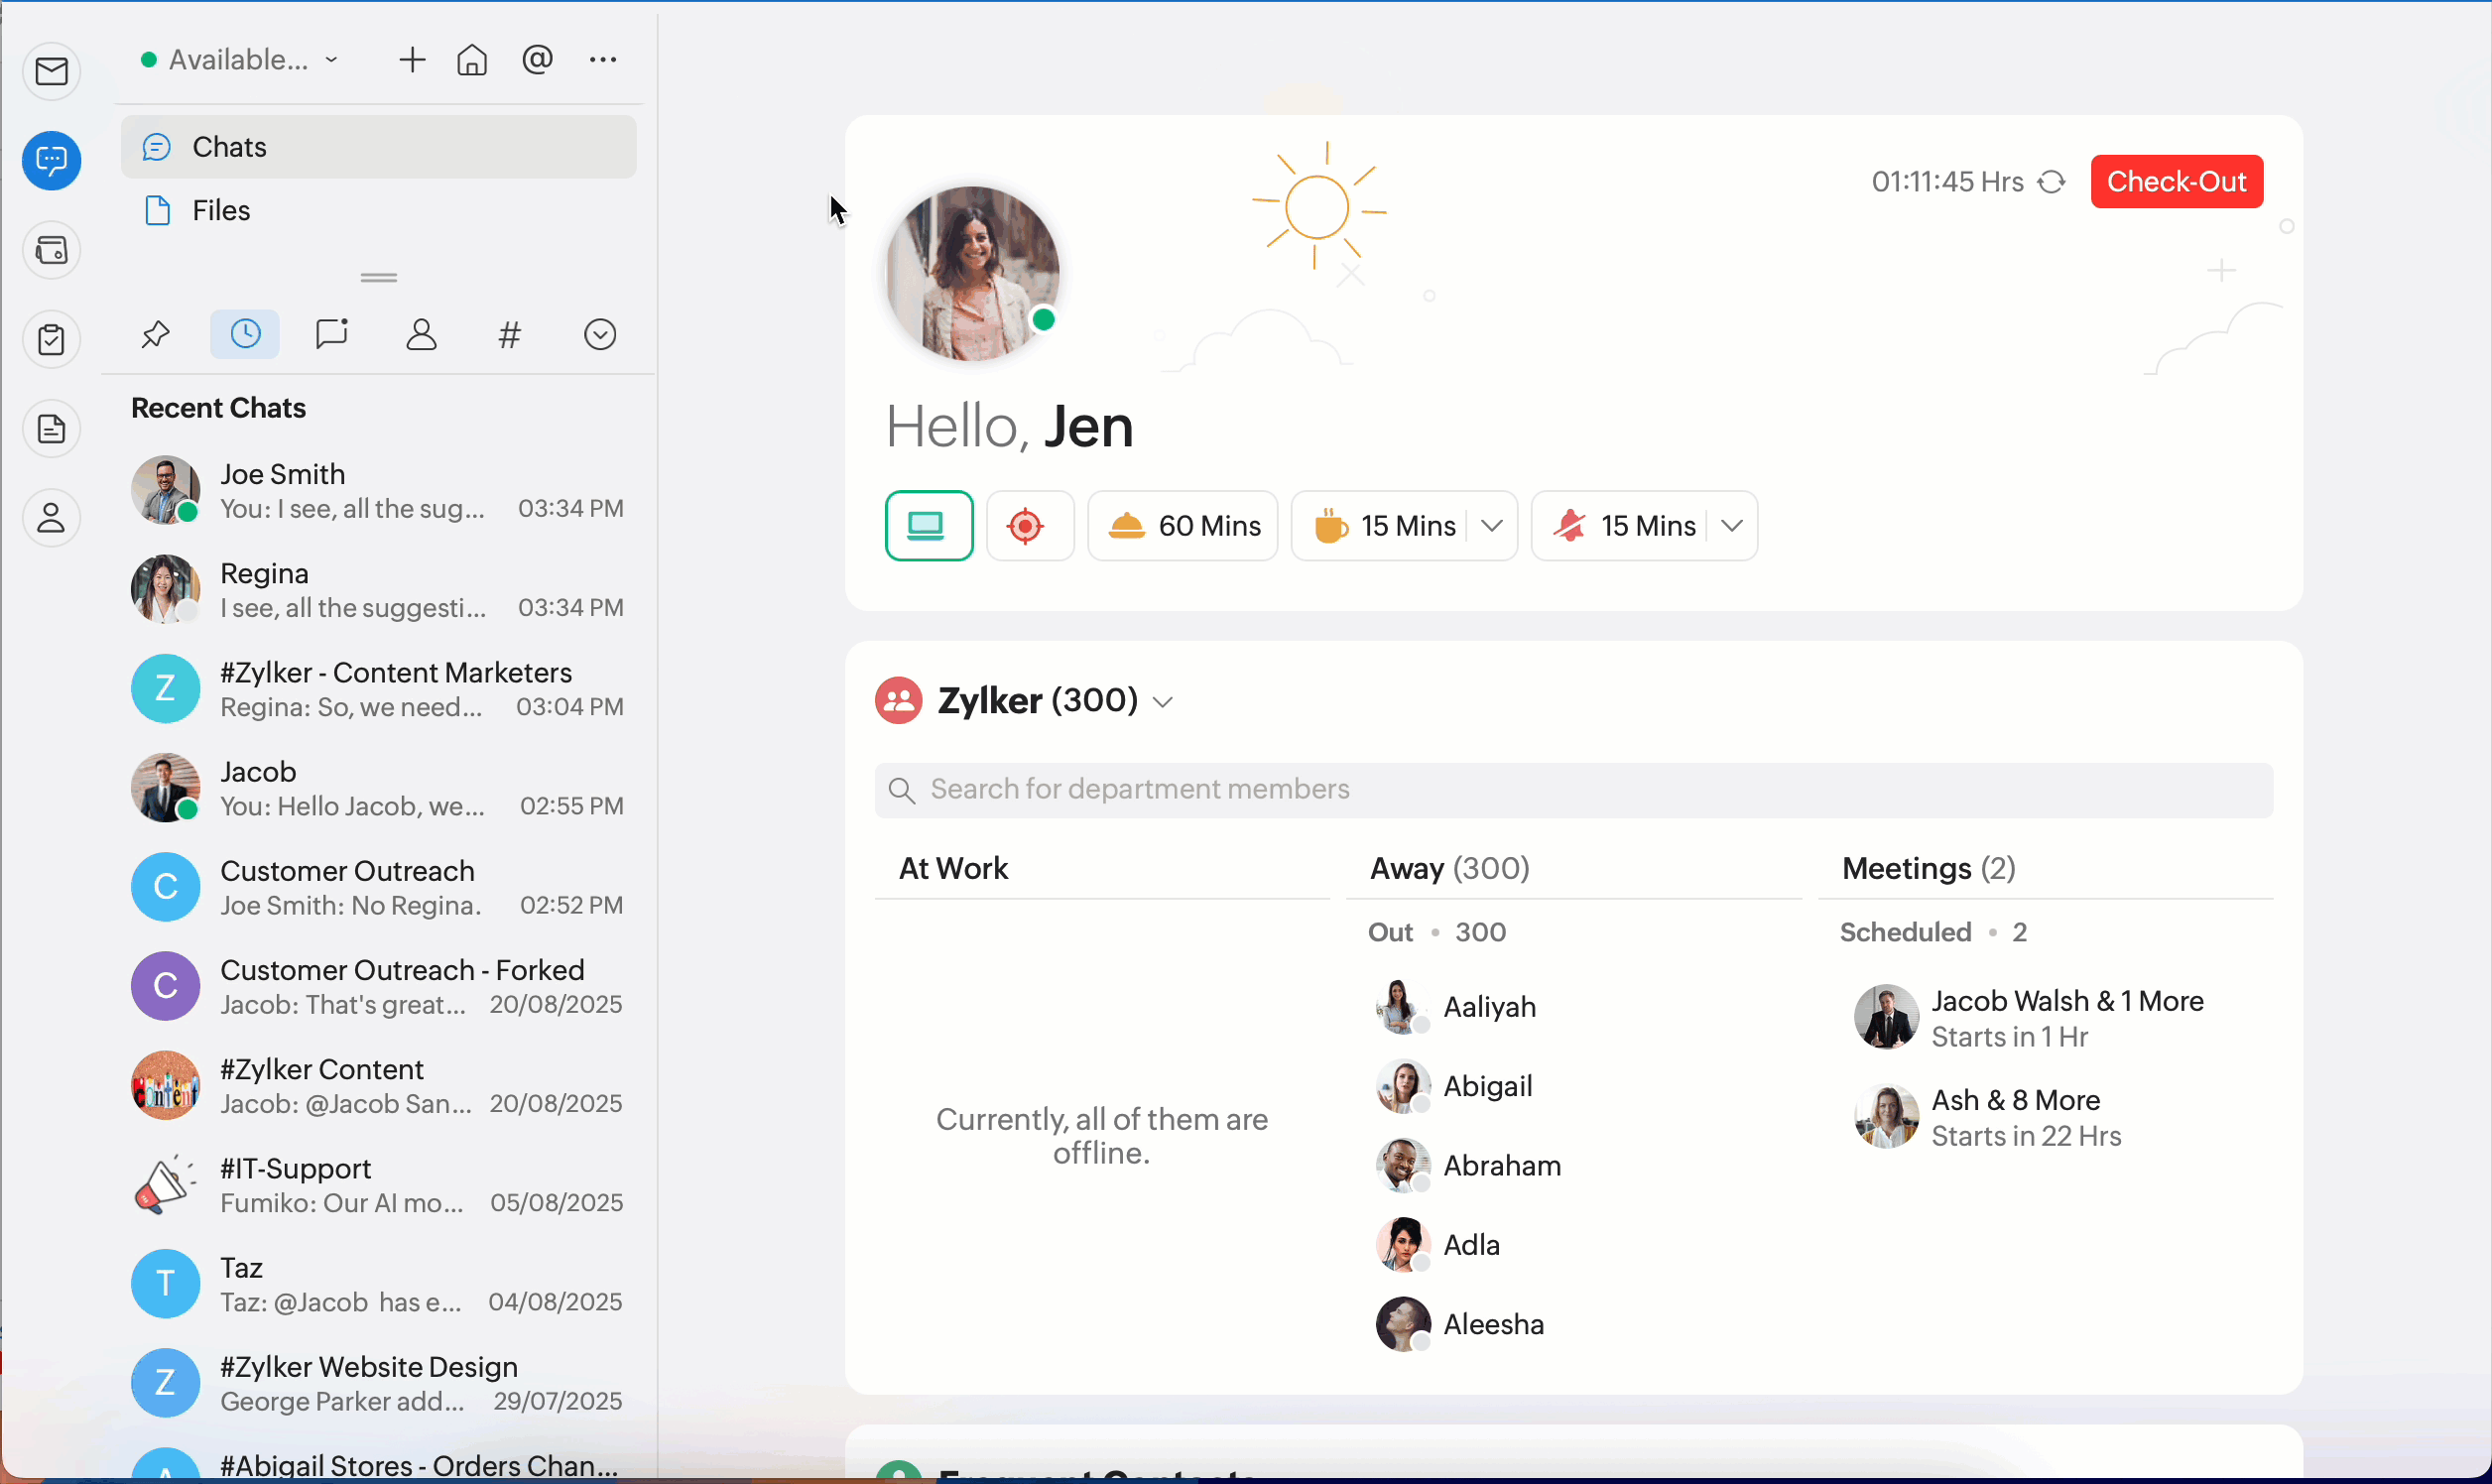Click the home icon in top bar

(472, 61)
